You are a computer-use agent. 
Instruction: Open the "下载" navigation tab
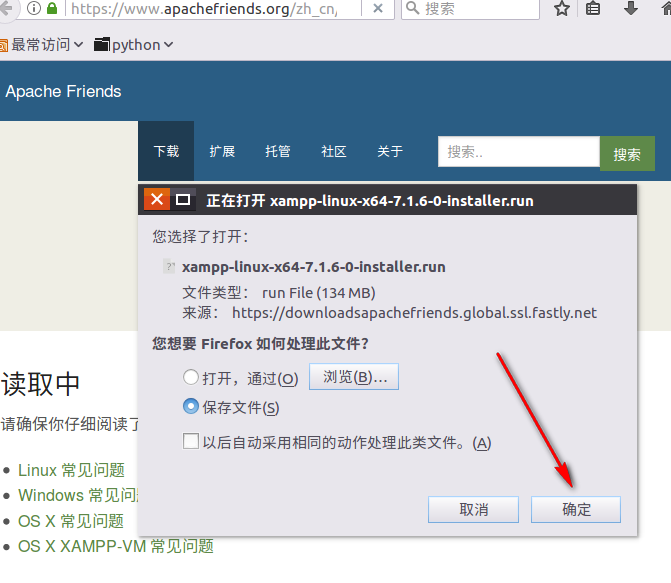pos(166,151)
